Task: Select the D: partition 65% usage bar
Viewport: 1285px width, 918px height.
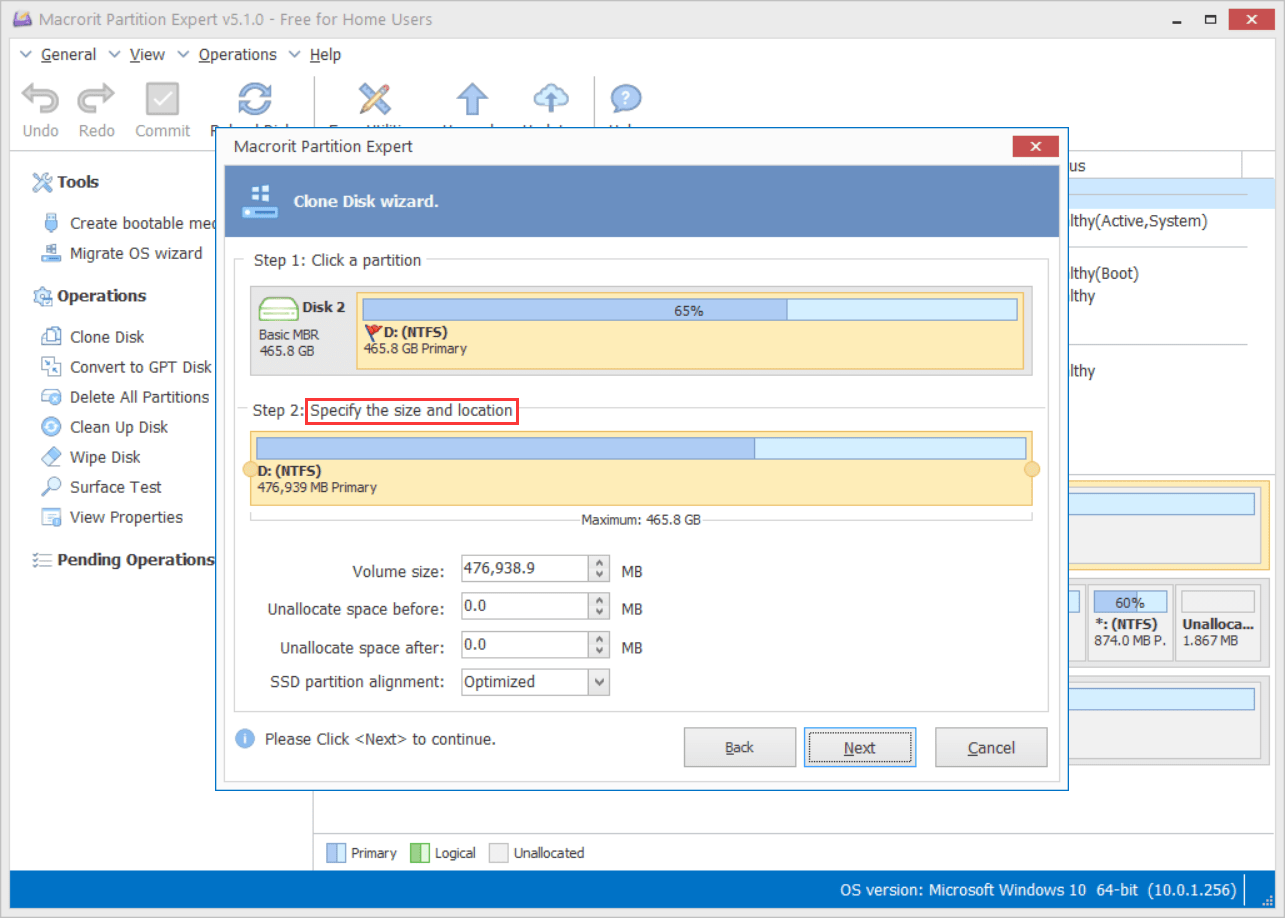Action: pos(690,310)
